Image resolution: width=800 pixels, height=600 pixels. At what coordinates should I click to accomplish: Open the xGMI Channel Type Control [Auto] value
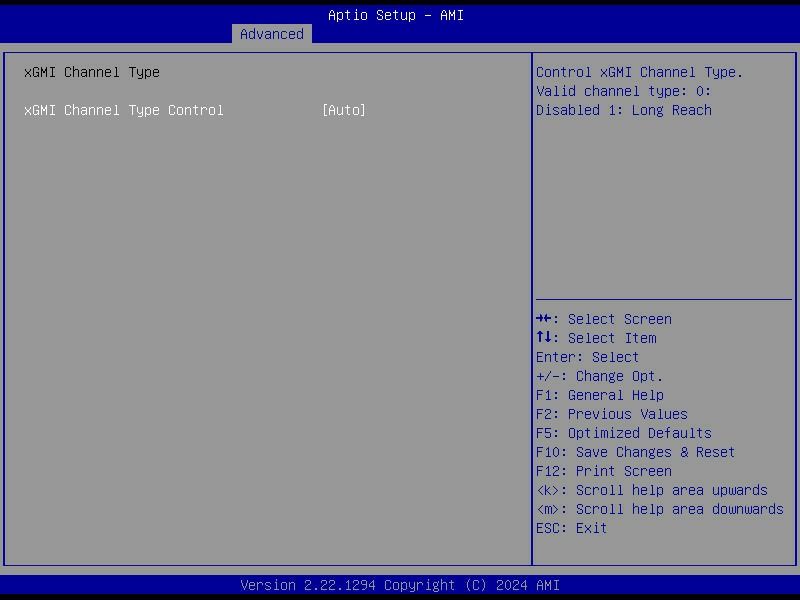click(x=344, y=110)
